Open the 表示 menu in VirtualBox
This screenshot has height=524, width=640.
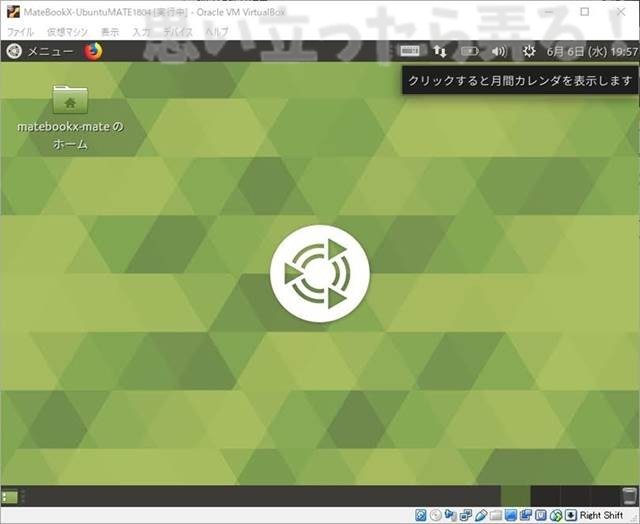click(110, 32)
